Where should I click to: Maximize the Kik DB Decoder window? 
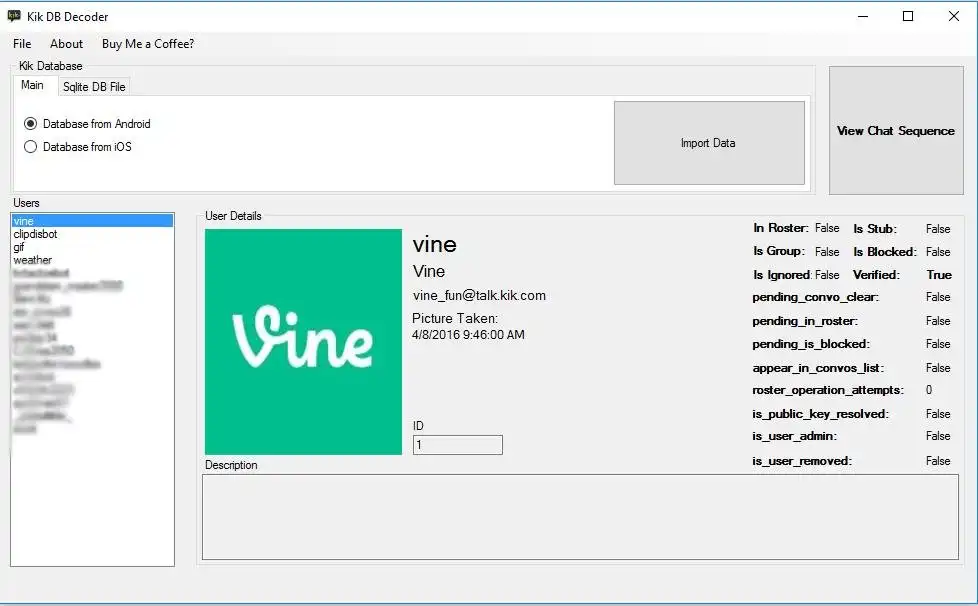908,16
